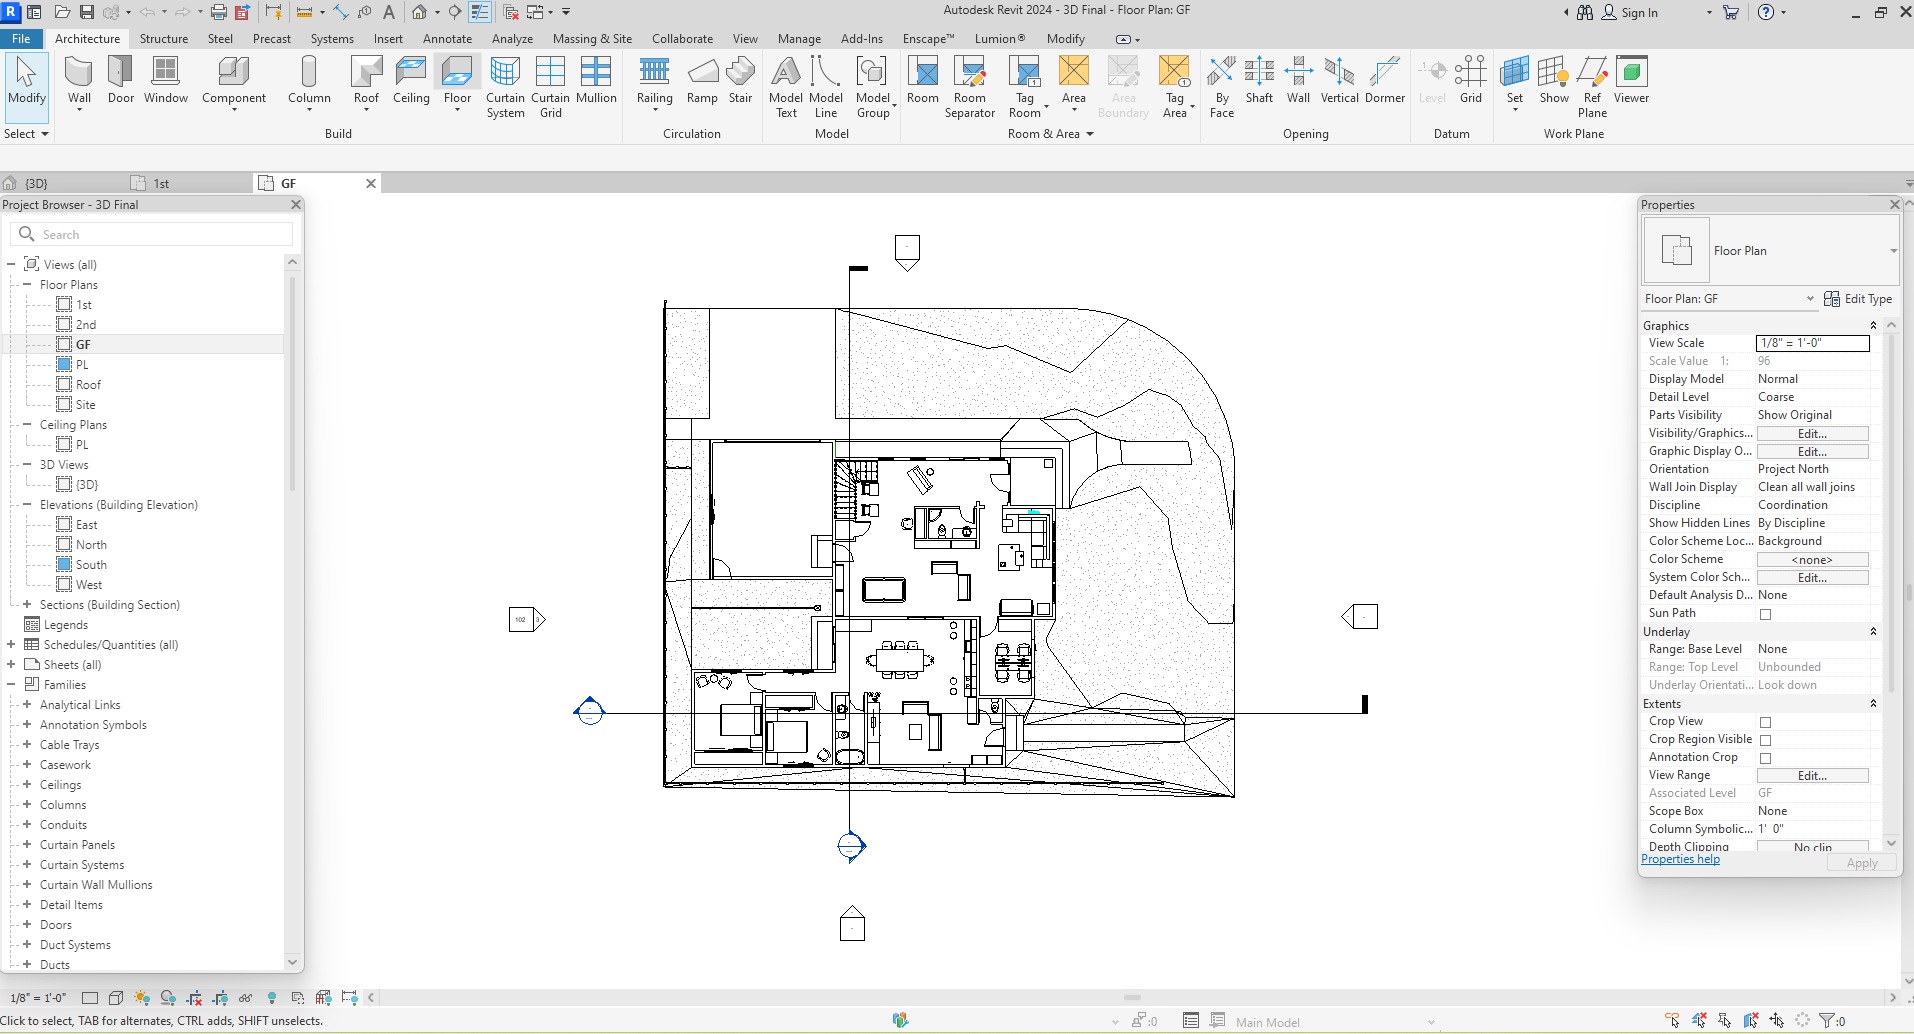Choose the Room tool
This screenshot has width=1914, height=1034.
(x=923, y=80)
